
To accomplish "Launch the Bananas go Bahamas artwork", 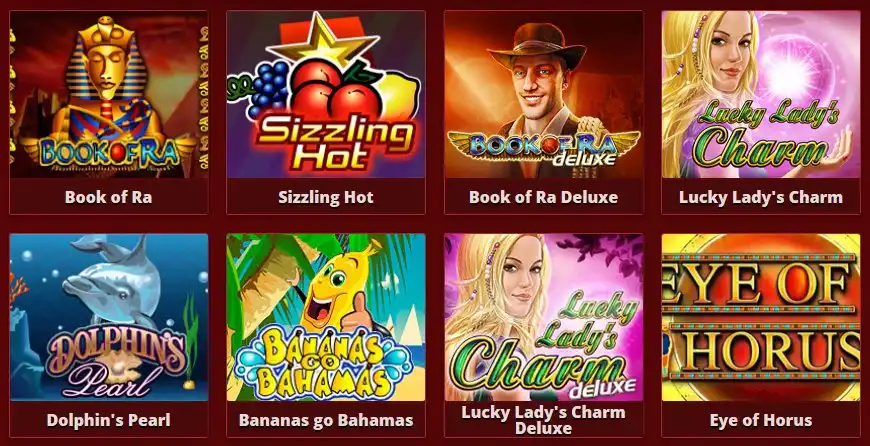I will click(x=326, y=317).
